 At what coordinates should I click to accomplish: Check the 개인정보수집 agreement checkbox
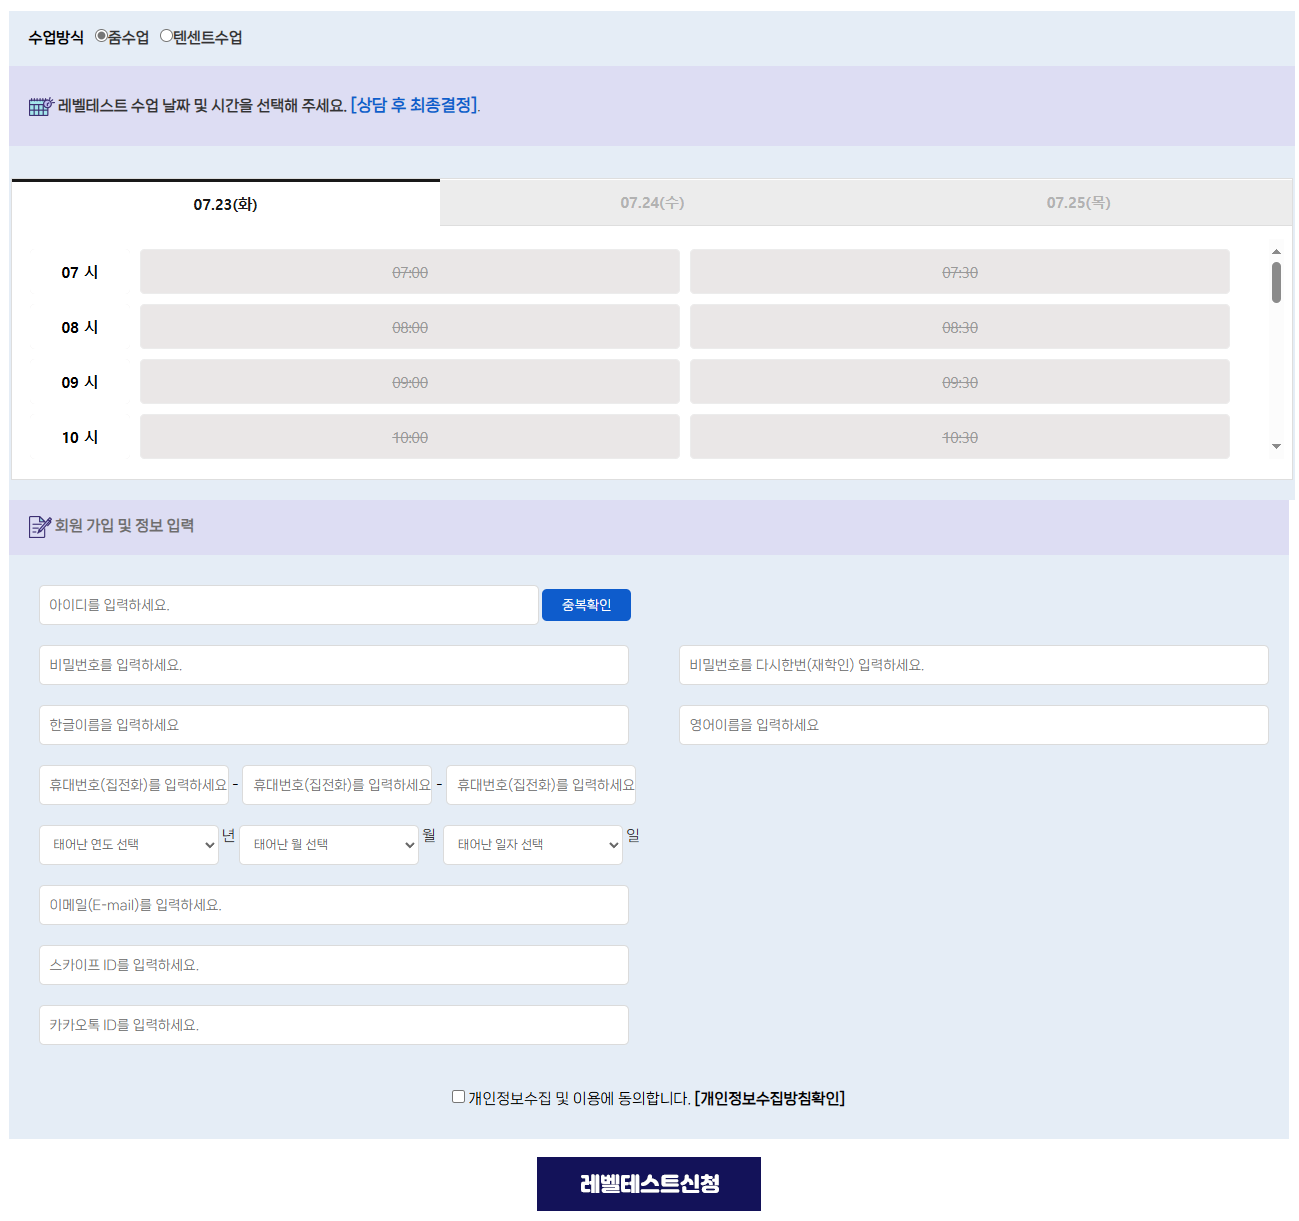(x=458, y=1097)
